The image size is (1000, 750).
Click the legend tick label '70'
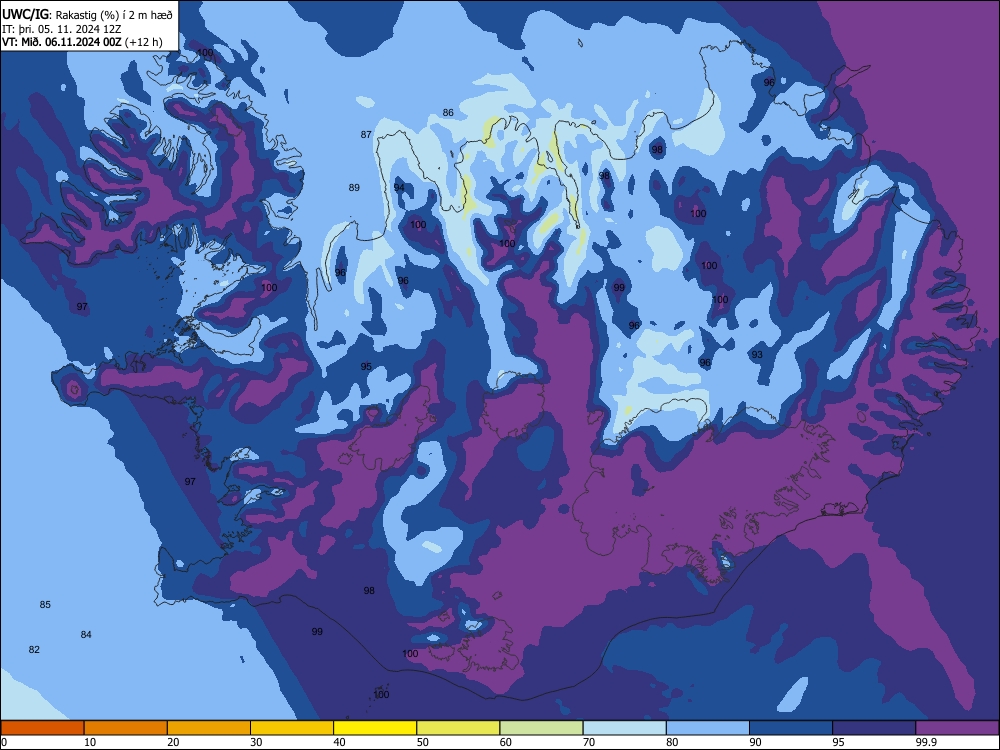coord(589,742)
